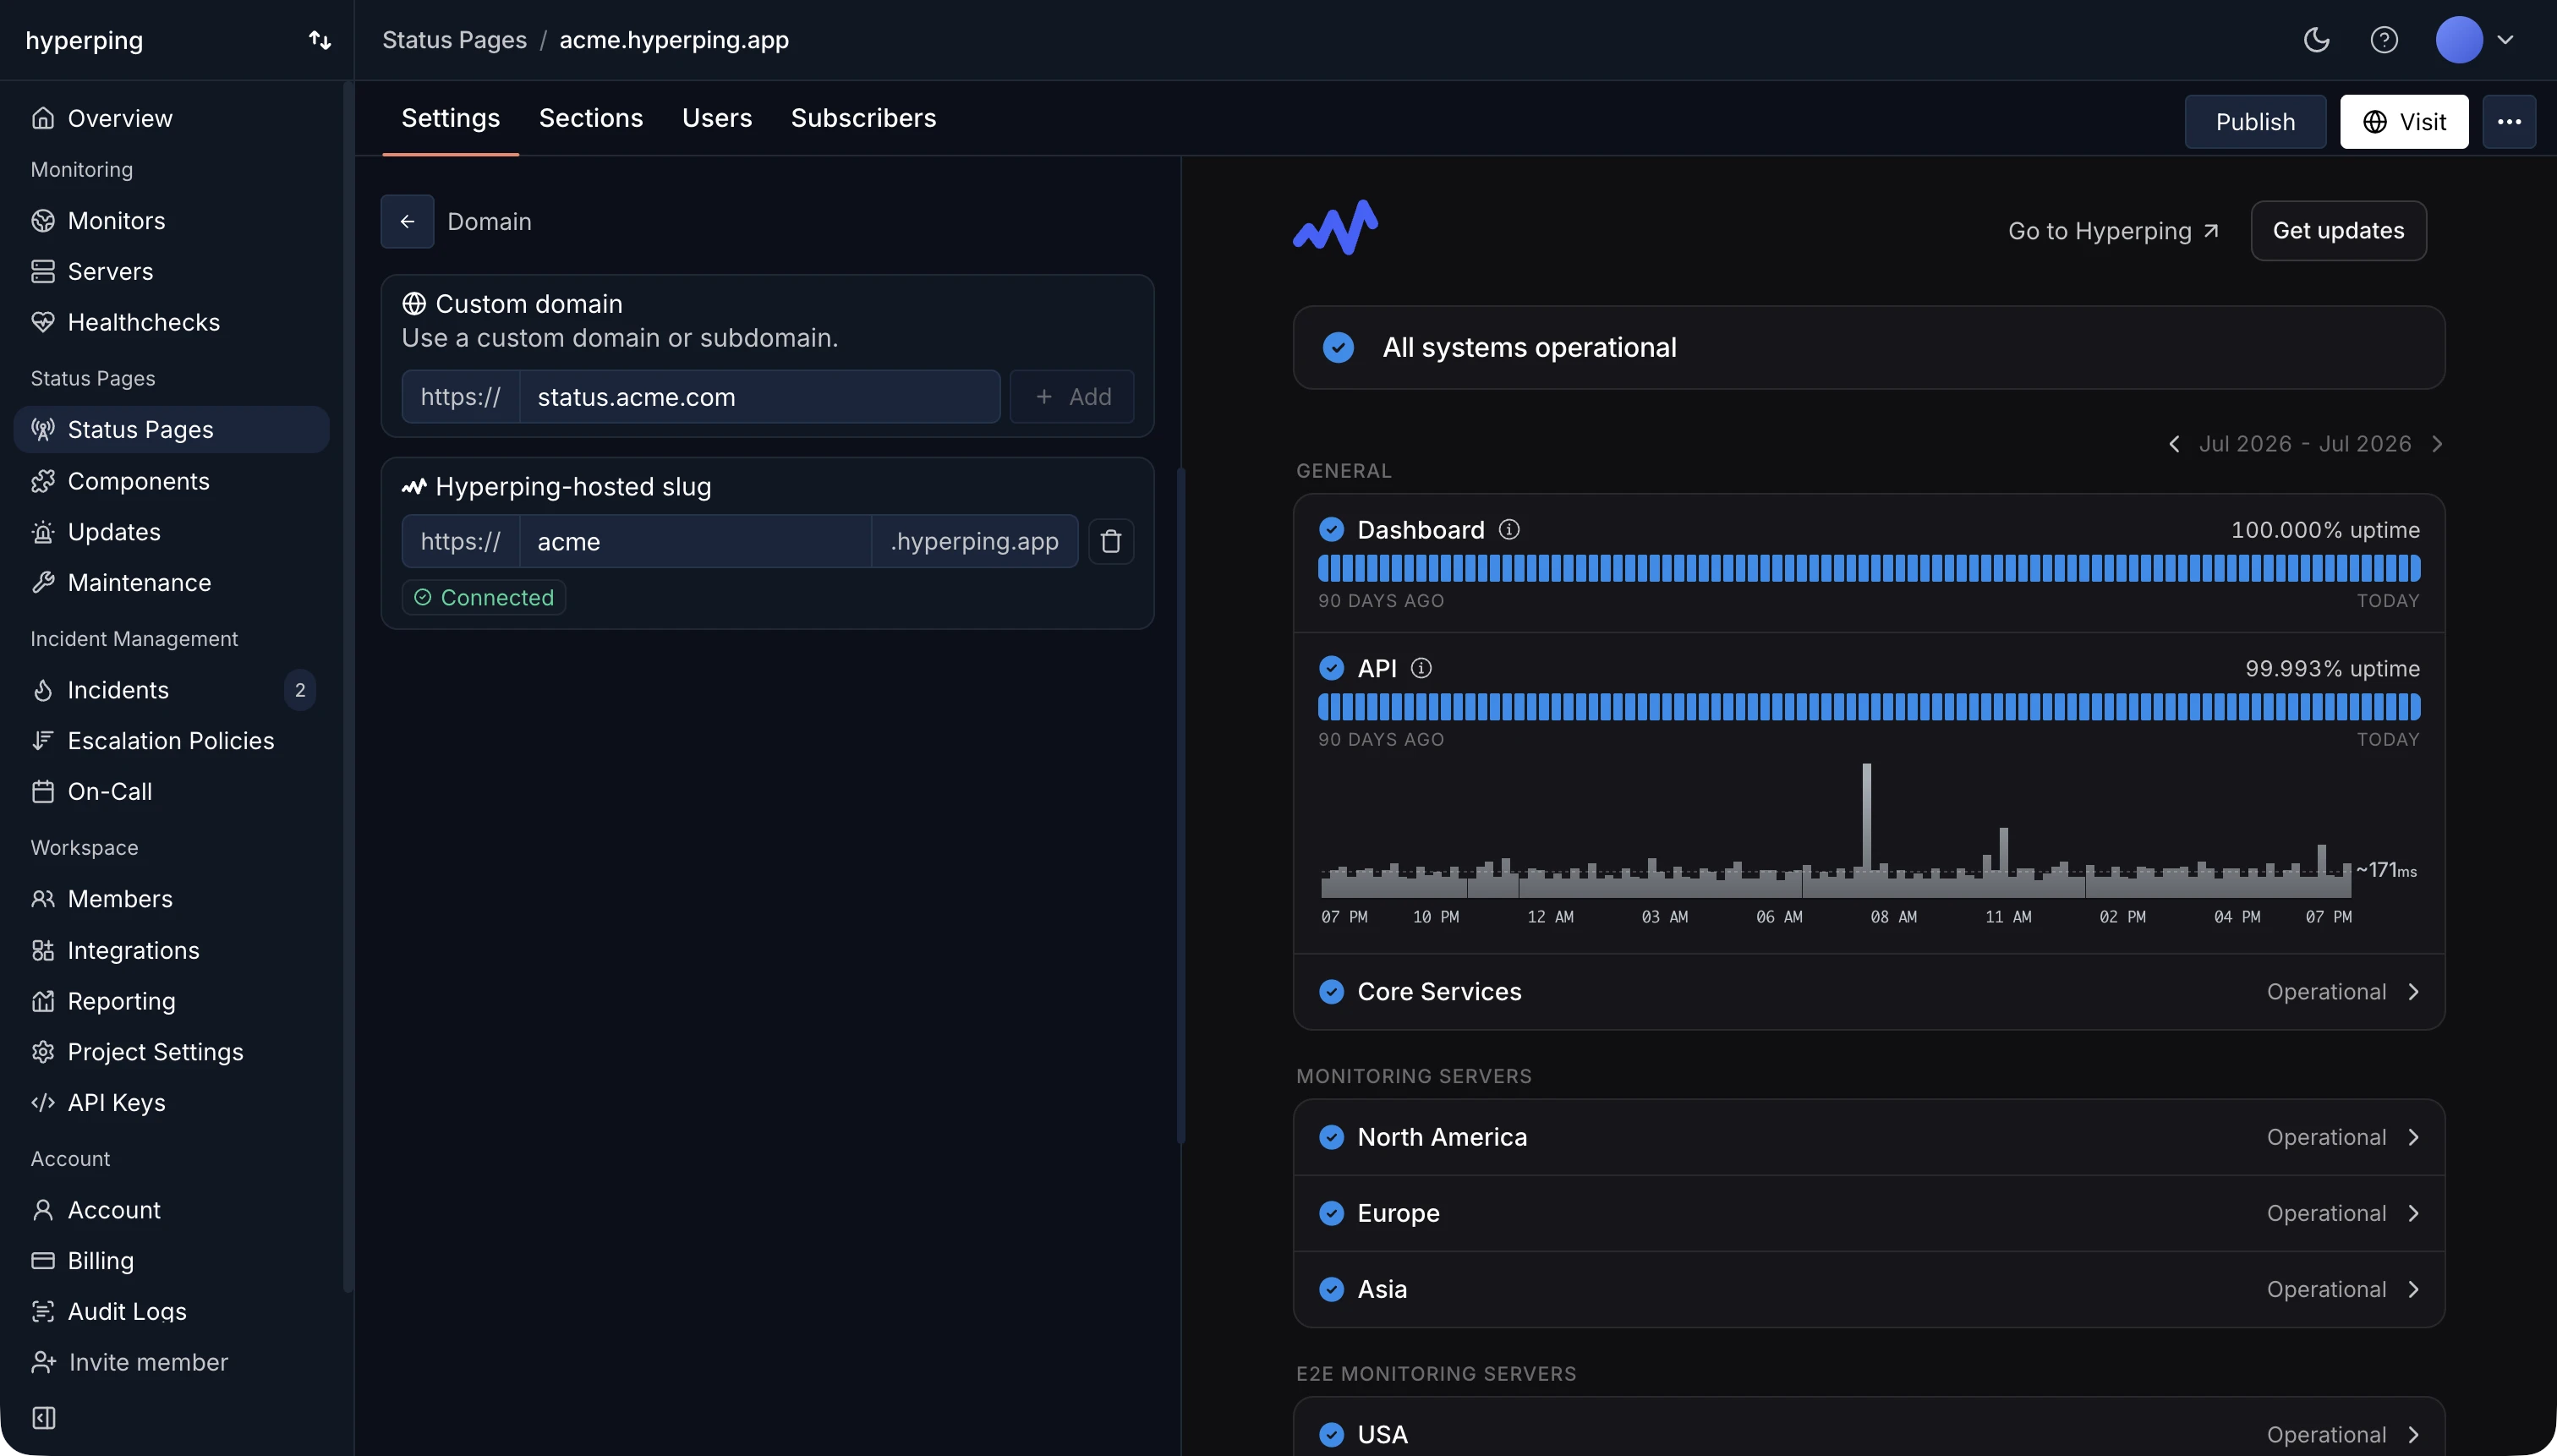Click the Connected status badge
Image resolution: width=2557 pixels, height=1456 pixels.
[x=484, y=597]
